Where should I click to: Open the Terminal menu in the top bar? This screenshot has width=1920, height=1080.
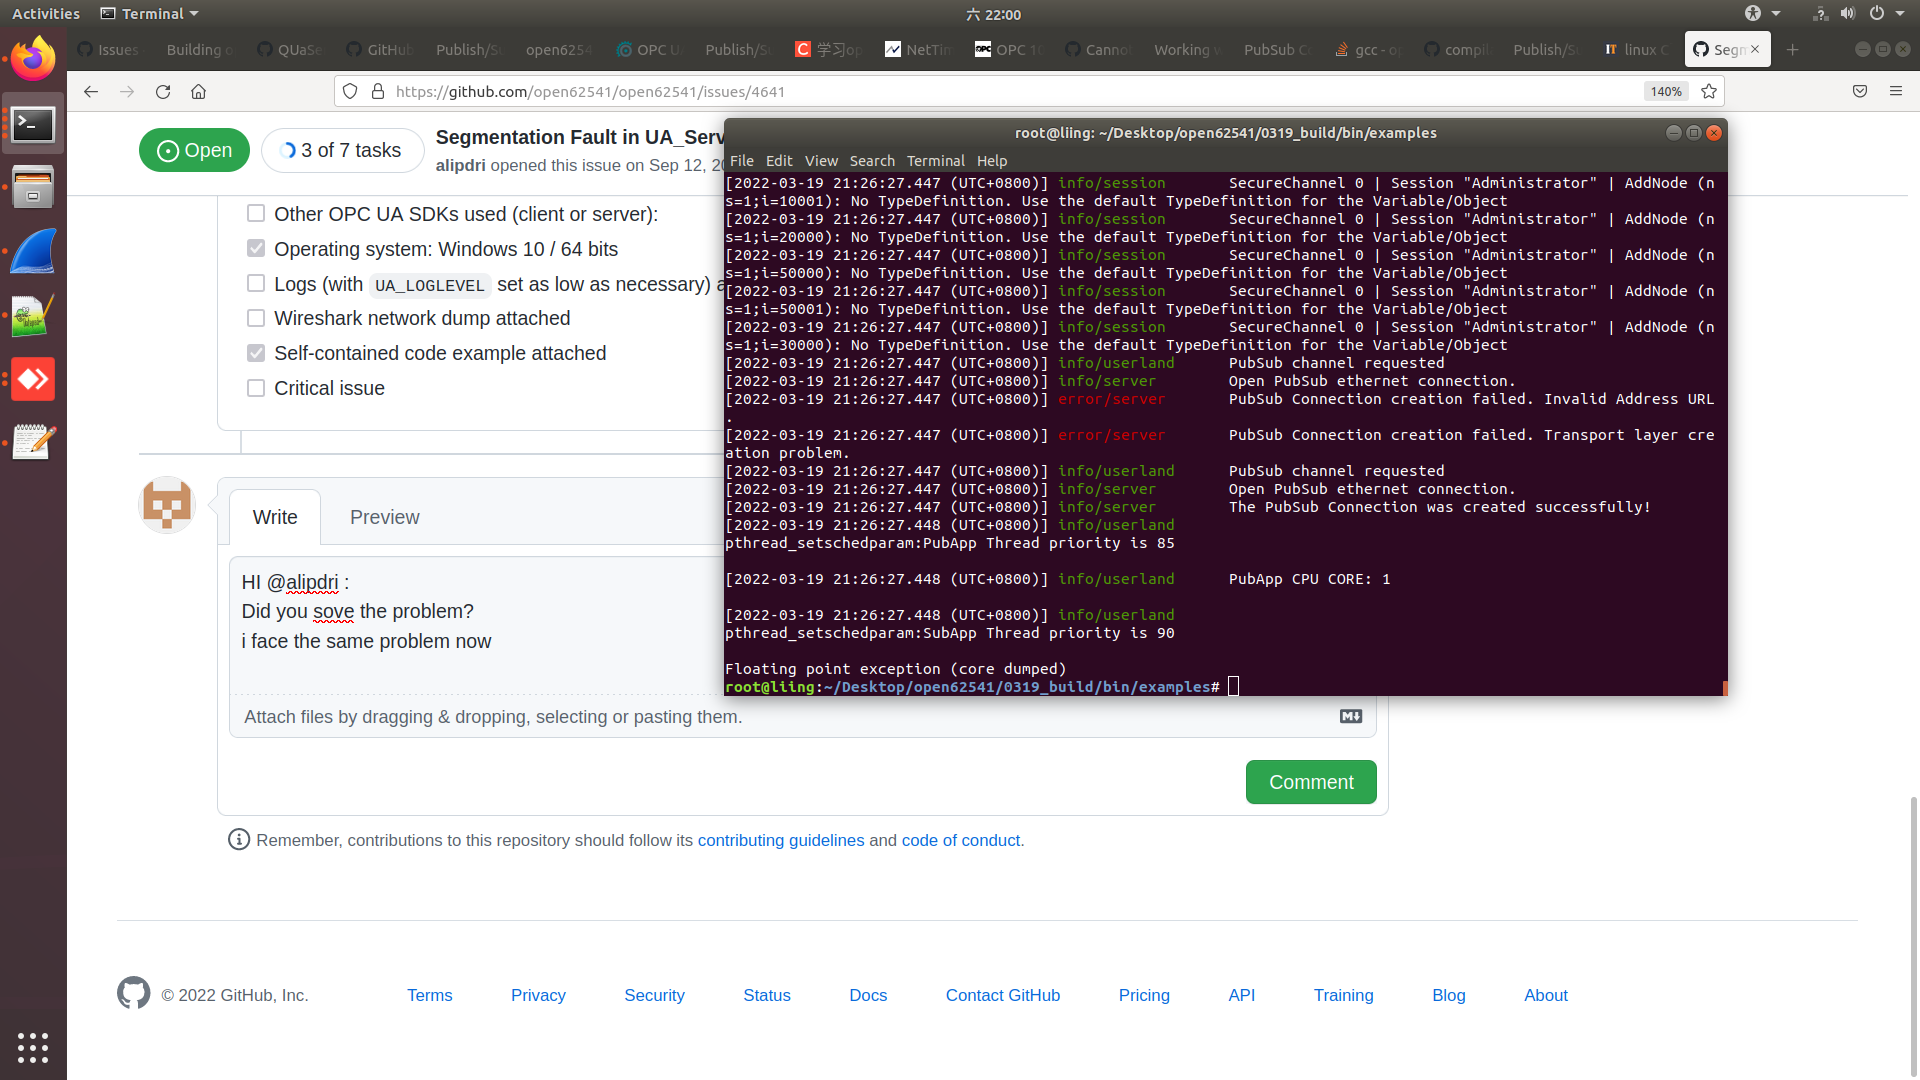click(x=148, y=13)
